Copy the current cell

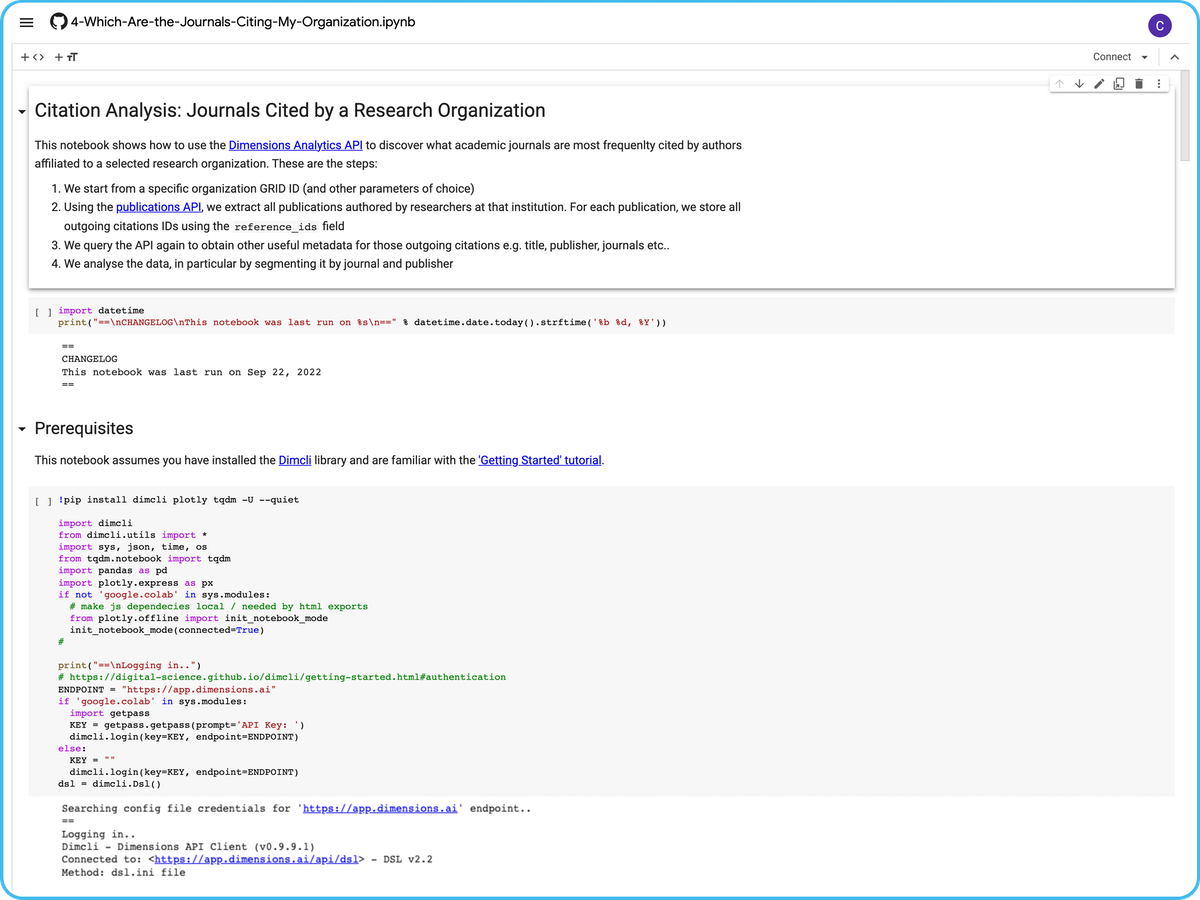[x=1119, y=83]
